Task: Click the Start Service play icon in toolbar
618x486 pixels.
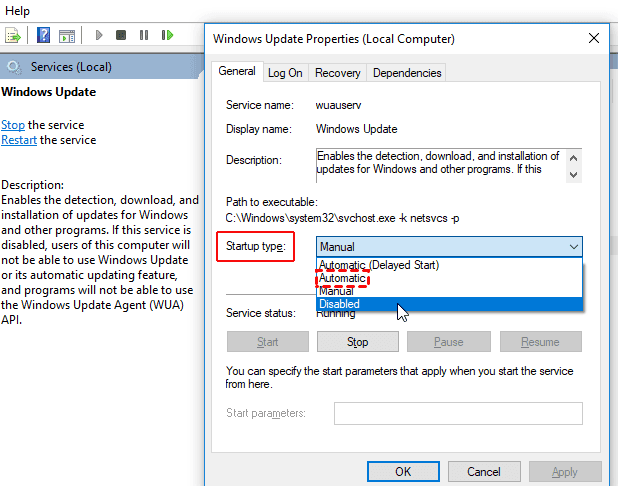Action: [x=99, y=35]
